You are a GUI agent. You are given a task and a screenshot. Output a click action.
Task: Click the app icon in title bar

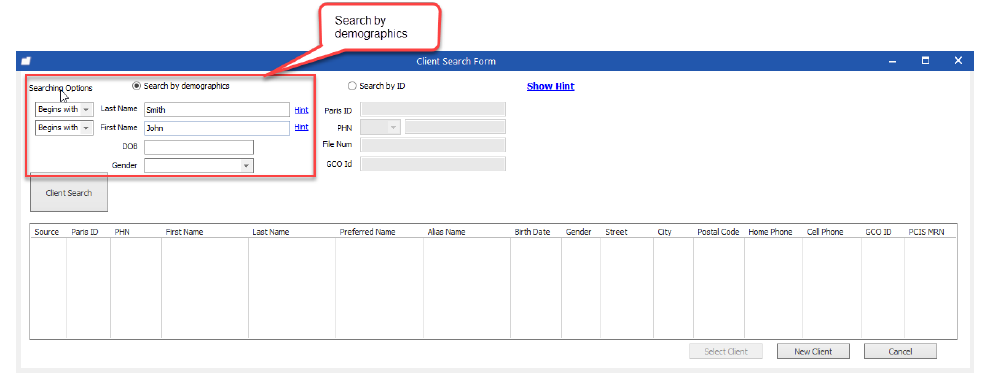[26, 61]
